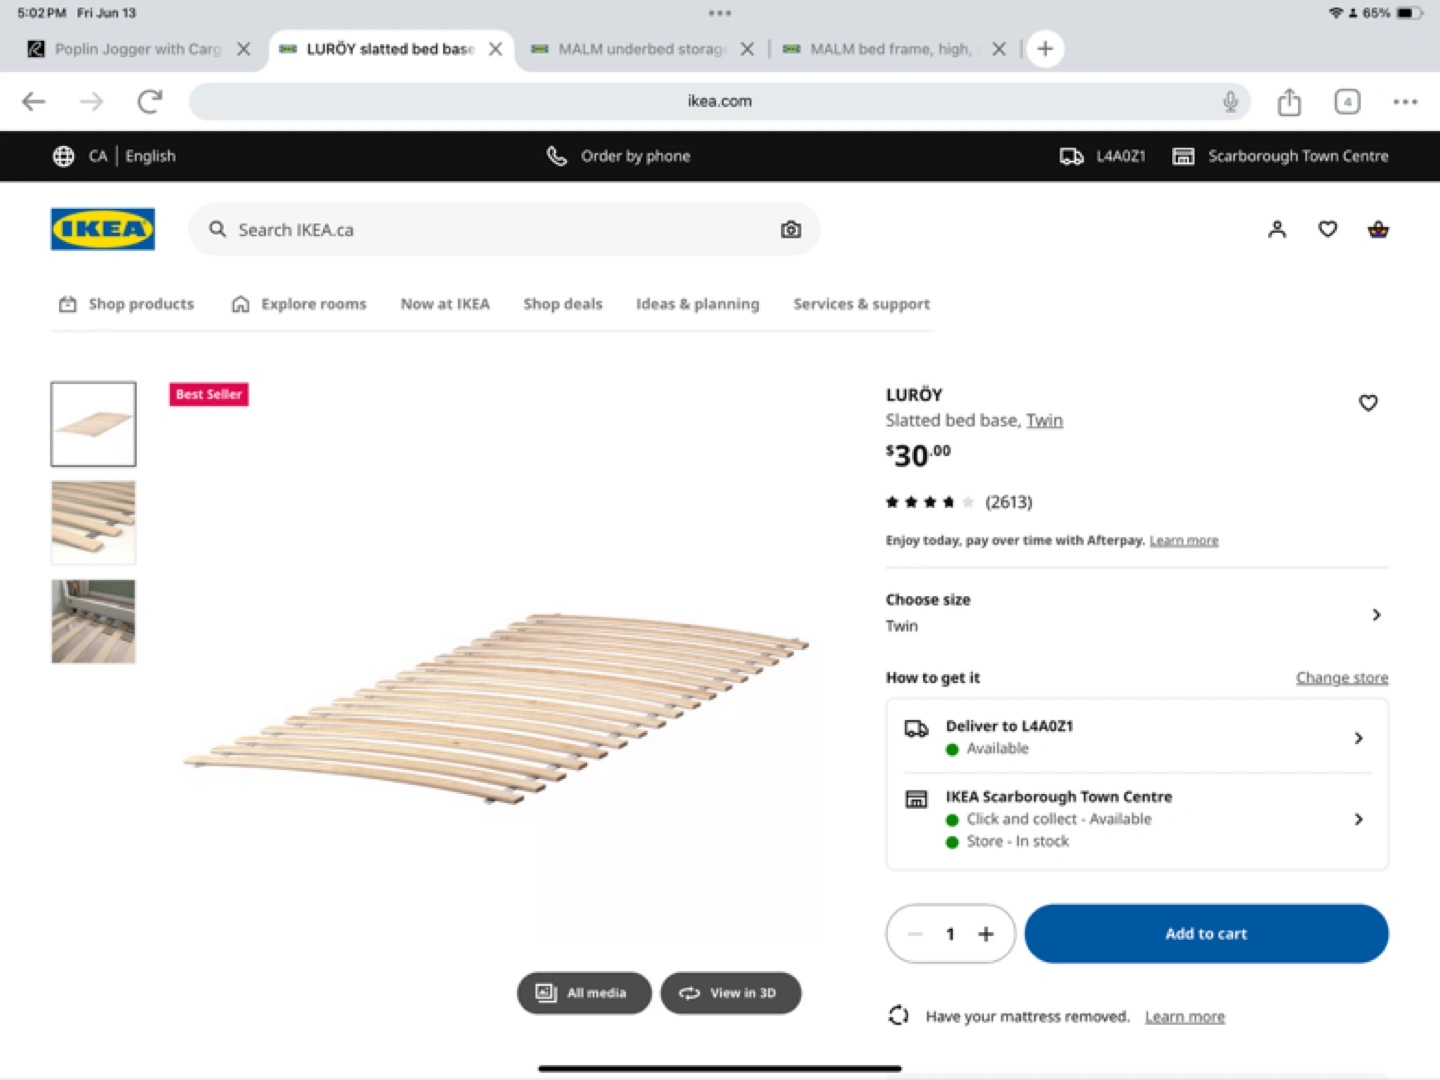
Task: Select the bed frame room thumbnail
Action: pos(94,621)
